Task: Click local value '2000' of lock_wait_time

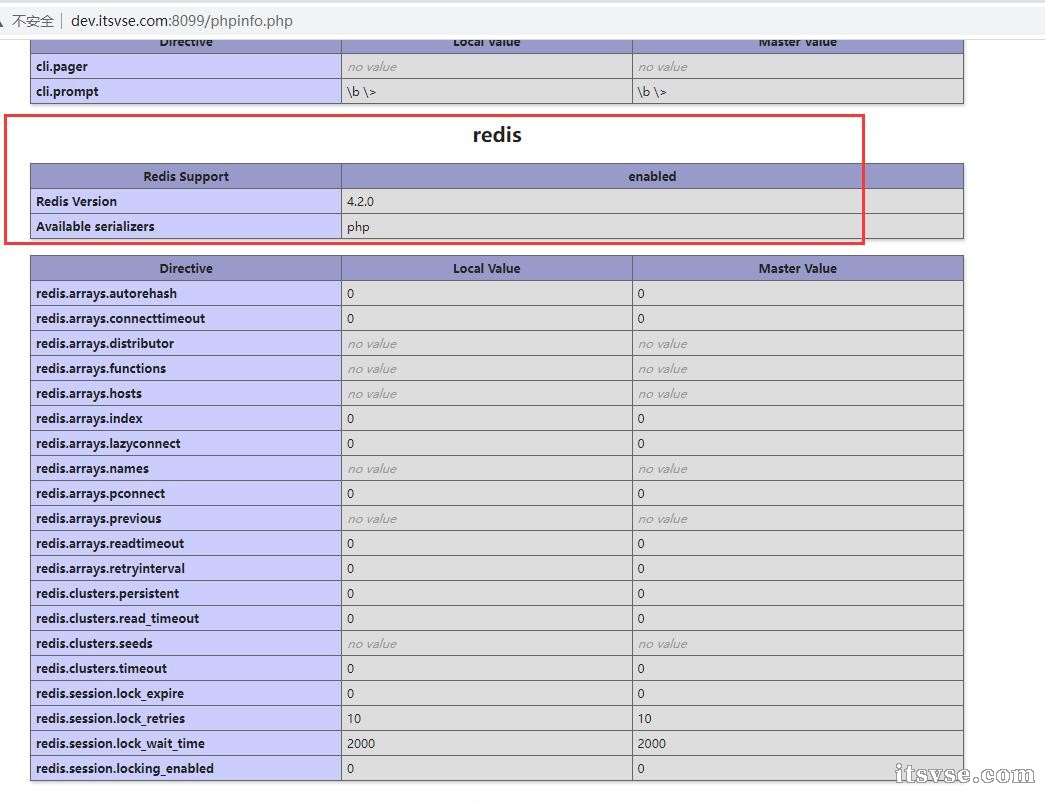Action: coord(361,743)
